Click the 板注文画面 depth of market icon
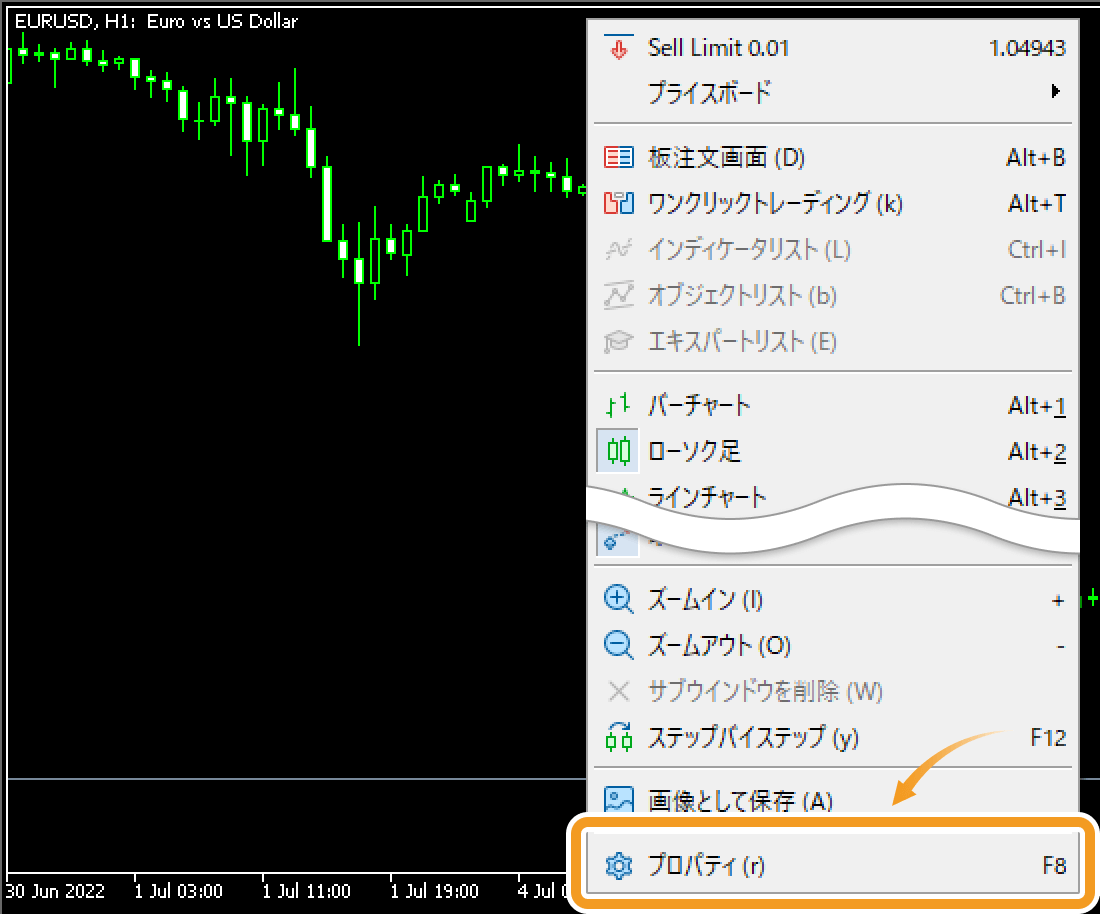Image resolution: width=1100 pixels, height=914 pixels. click(x=619, y=157)
